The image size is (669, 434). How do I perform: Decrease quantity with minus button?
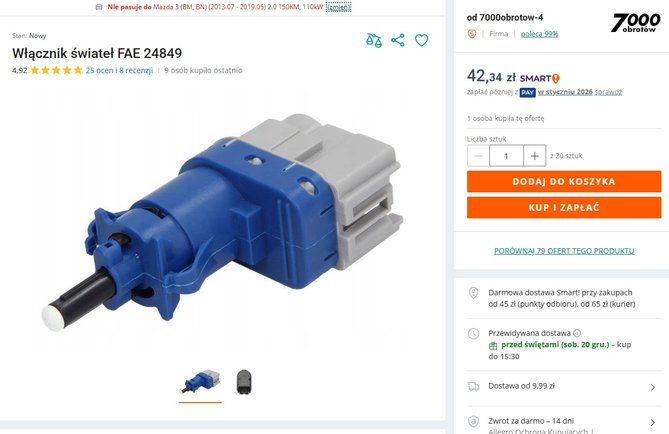pyautogui.click(x=478, y=156)
